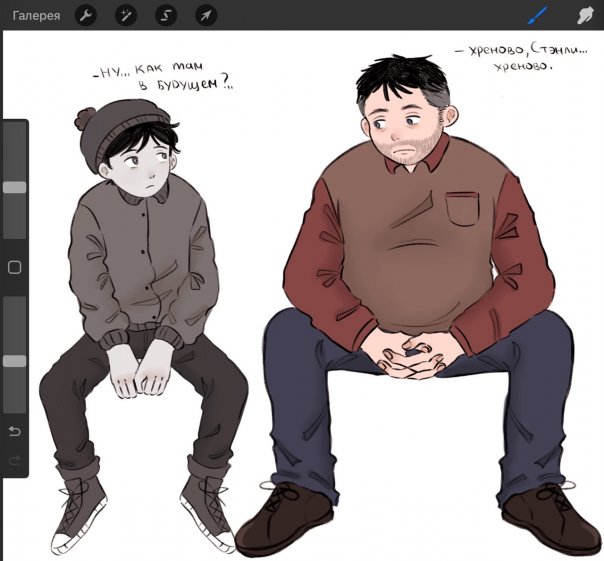Activate the Transform arrow tool
The width and height of the screenshot is (604, 561).
click(206, 15)
